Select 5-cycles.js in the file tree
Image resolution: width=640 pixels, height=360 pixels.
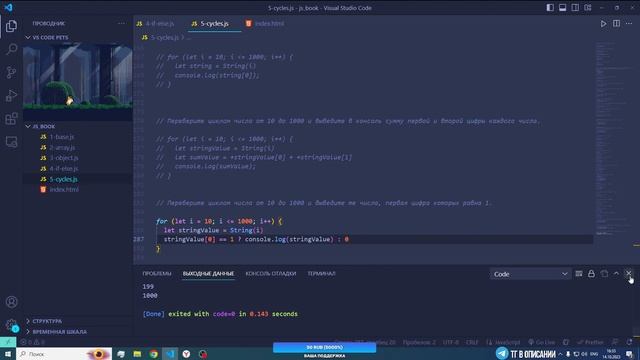[x=78, y=179]
